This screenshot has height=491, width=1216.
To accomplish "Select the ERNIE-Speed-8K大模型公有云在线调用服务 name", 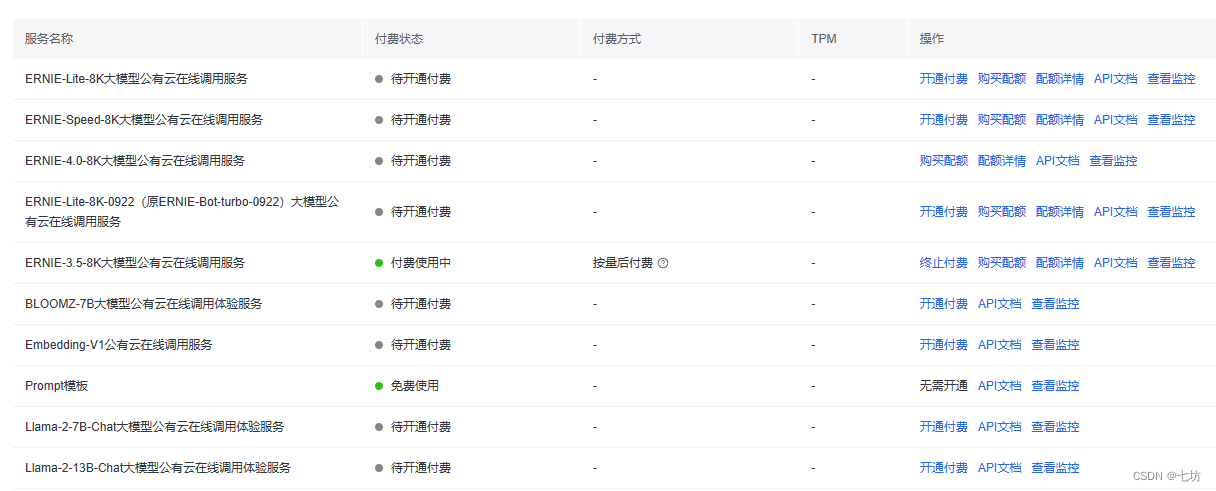I will [x=144, y=120].
